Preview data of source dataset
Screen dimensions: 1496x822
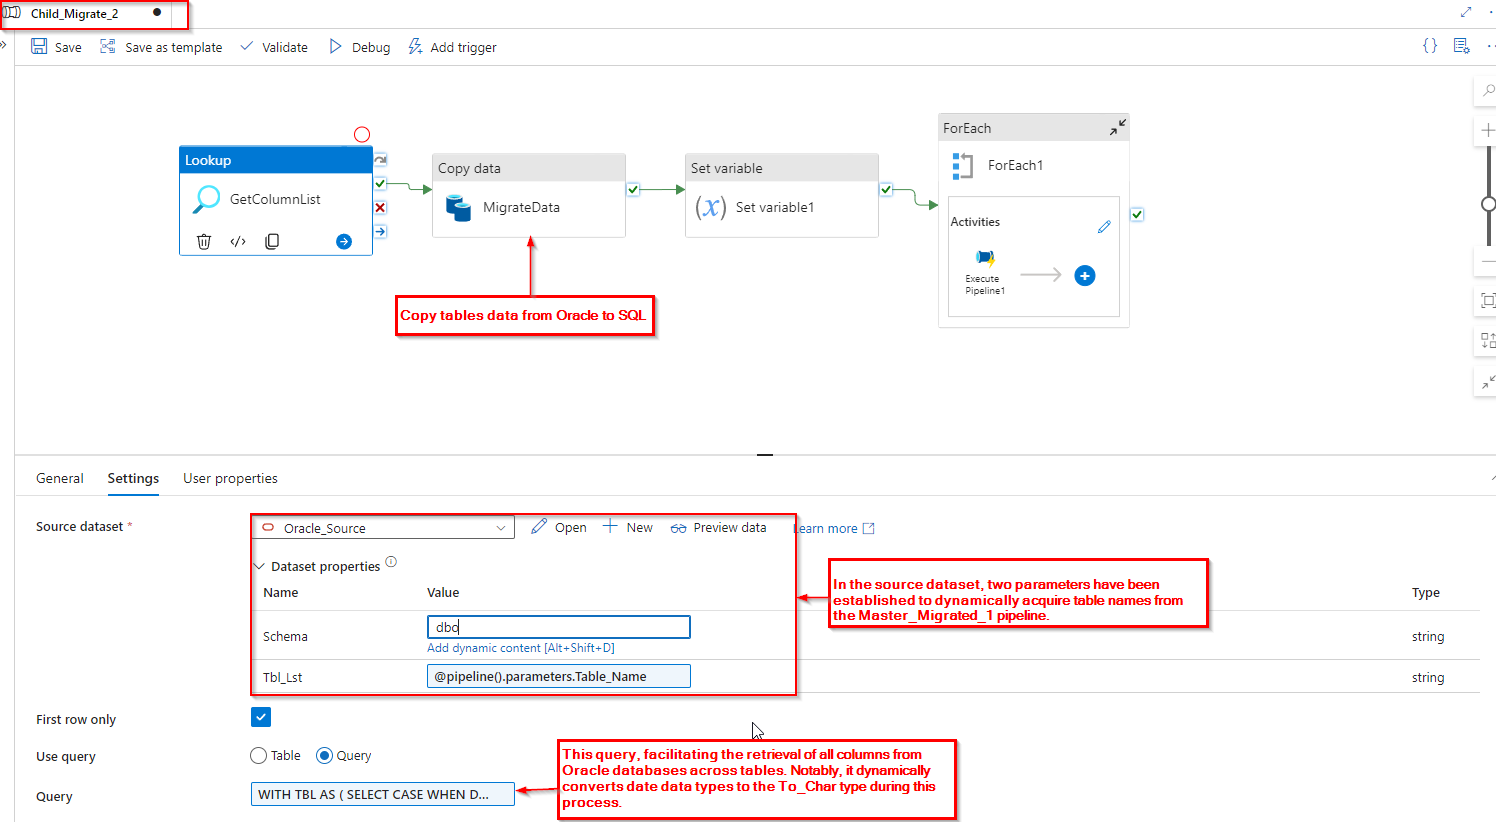718,527
